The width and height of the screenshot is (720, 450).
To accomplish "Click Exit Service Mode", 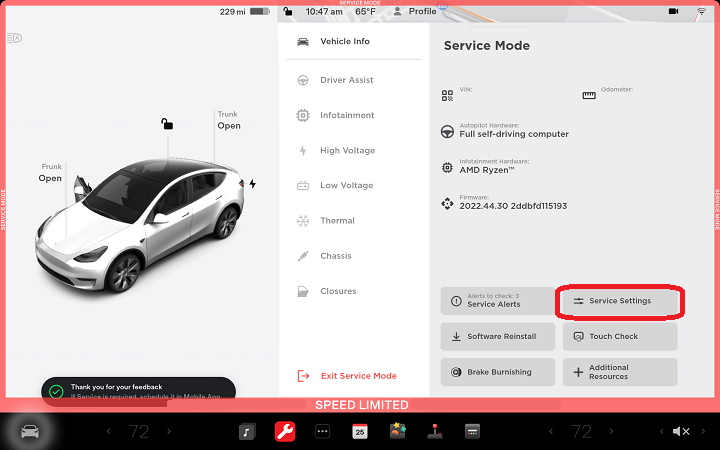I will click(x=358, y=376).
